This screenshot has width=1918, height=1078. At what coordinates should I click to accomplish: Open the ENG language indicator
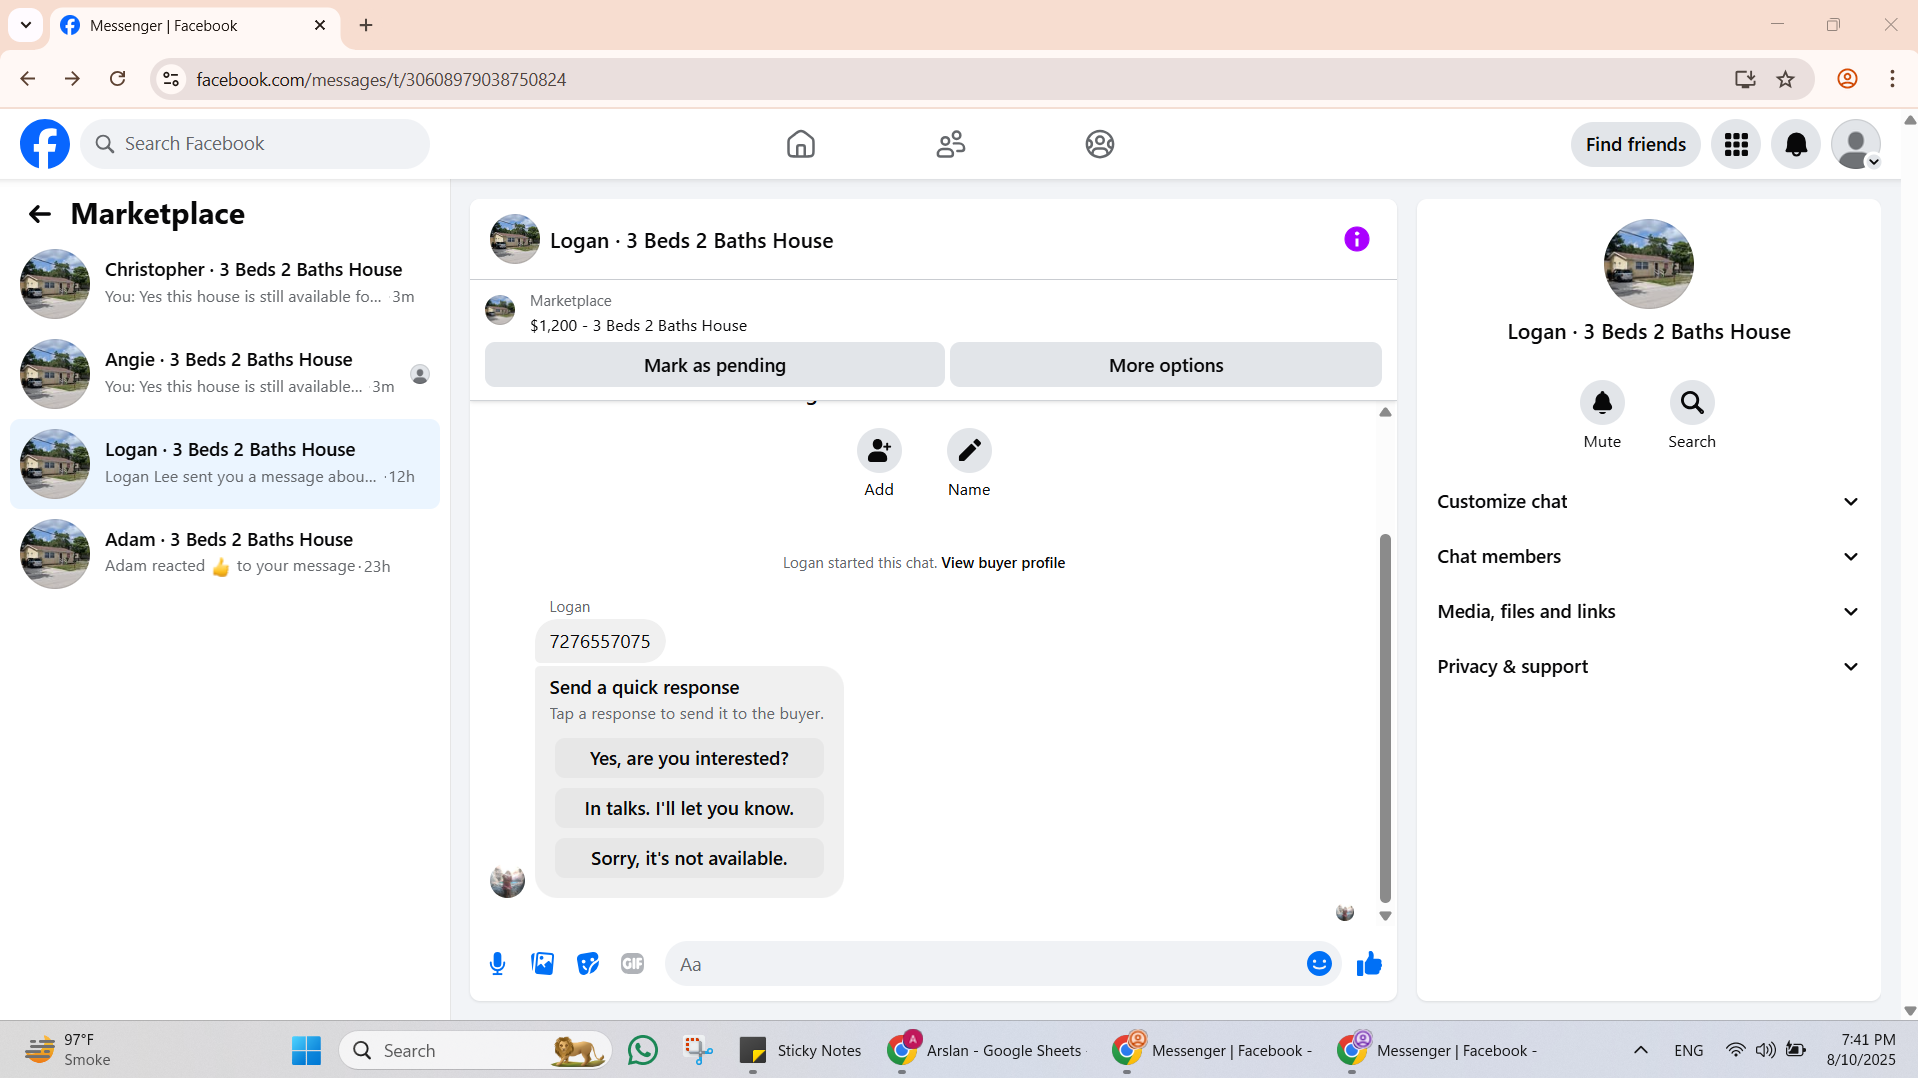[x=1688, y=1050]
